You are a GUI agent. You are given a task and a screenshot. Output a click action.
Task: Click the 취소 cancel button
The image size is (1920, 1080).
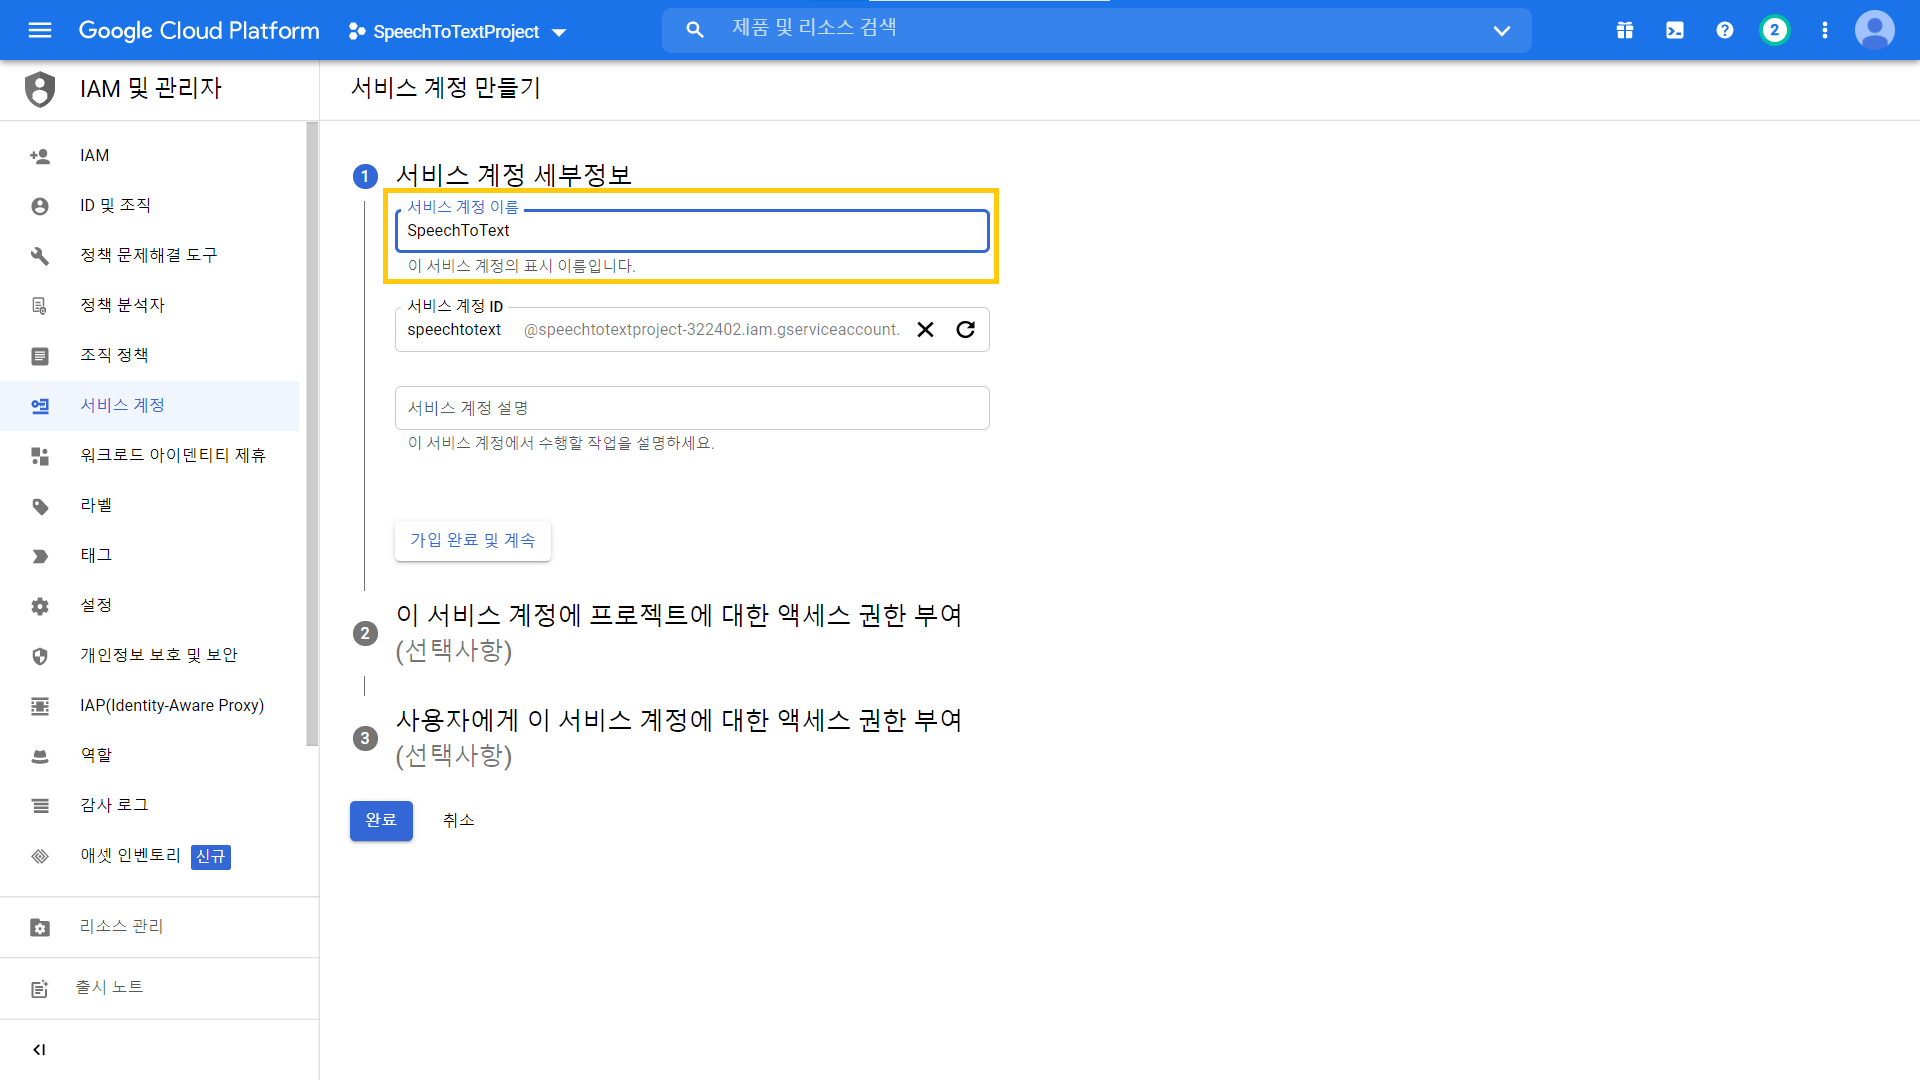pyautogui.click(x=458, y=820)
